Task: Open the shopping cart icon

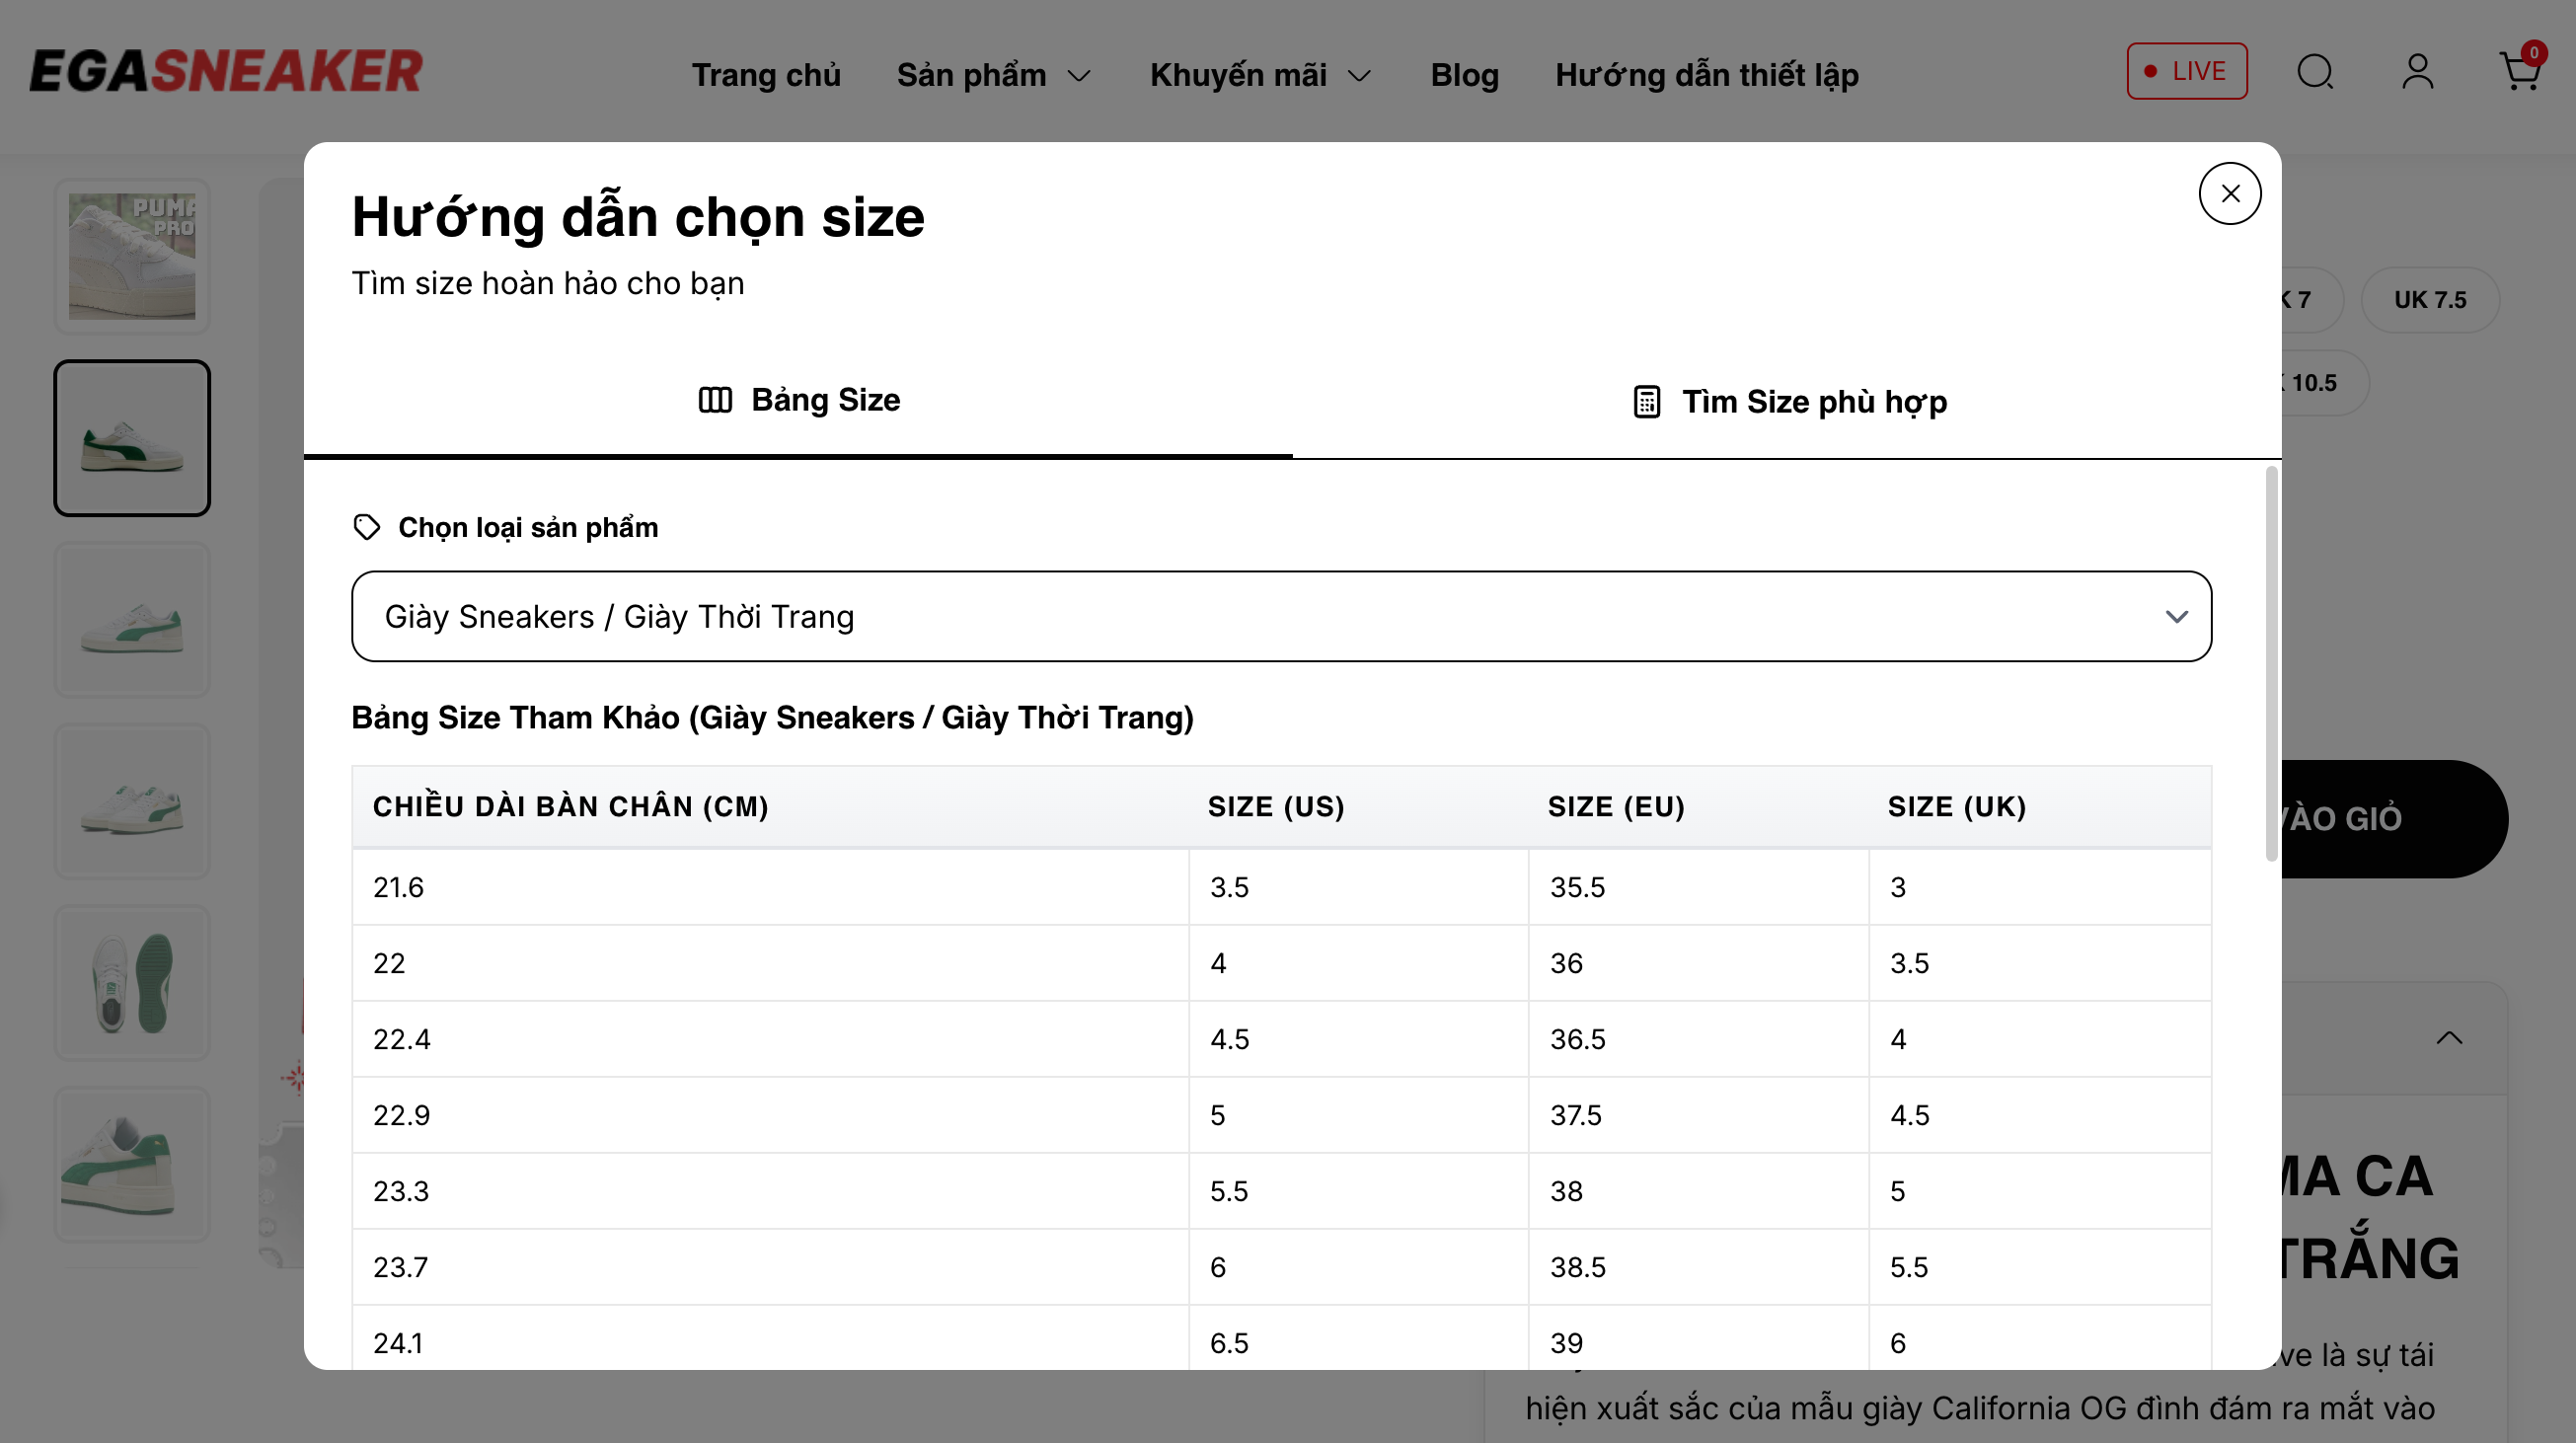Action: [2518, 72]
